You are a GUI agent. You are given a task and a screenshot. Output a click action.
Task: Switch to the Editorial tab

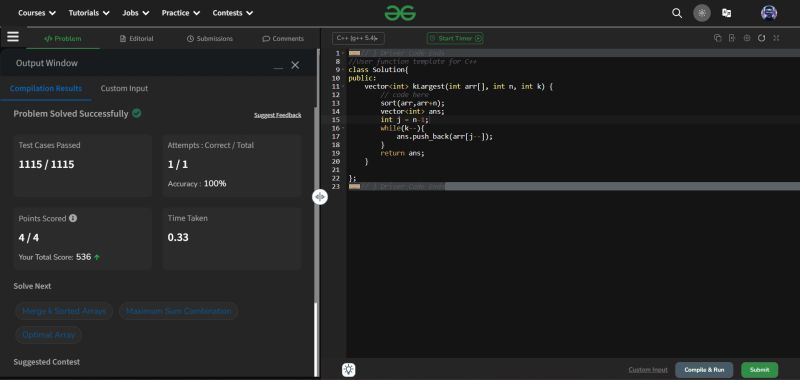coord(136,39)
